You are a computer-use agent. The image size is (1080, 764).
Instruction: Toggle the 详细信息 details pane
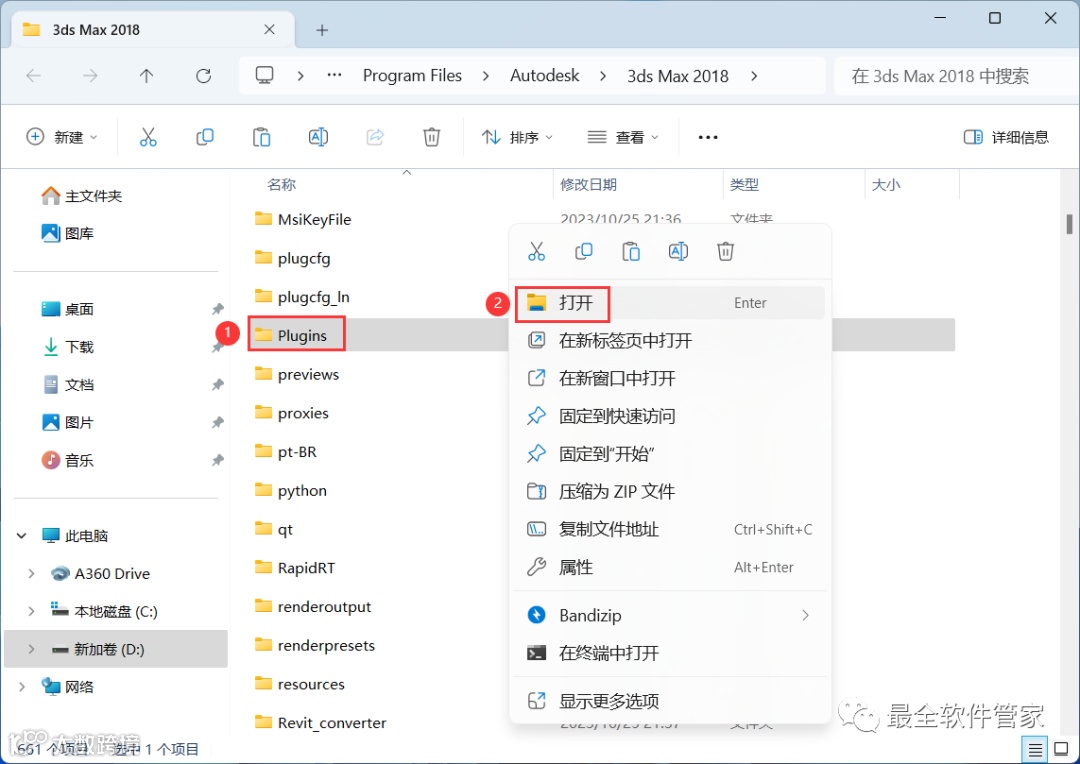point(1006,137)
